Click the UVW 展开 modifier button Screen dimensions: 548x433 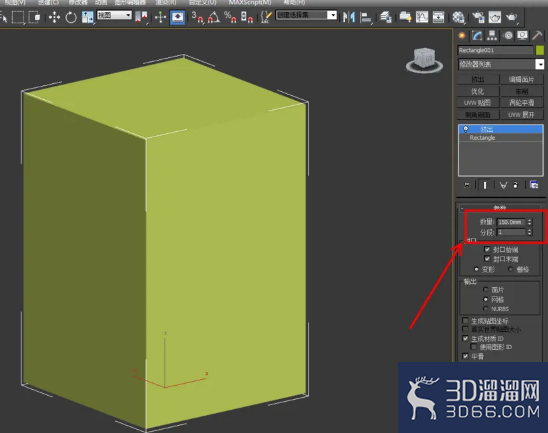pos(521,115)
